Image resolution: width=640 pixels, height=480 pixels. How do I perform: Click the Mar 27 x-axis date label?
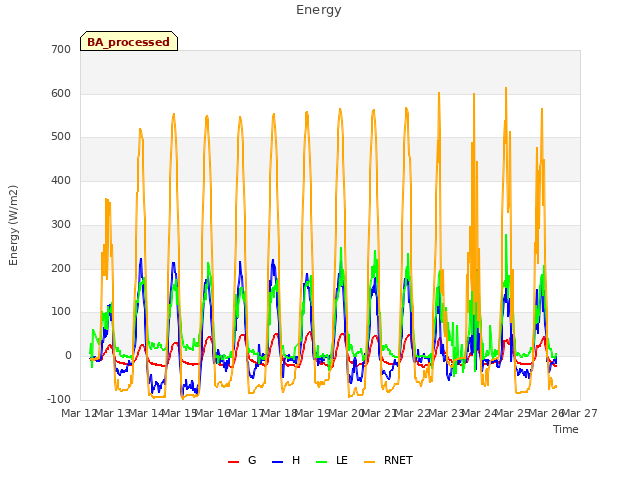[580, 413]
